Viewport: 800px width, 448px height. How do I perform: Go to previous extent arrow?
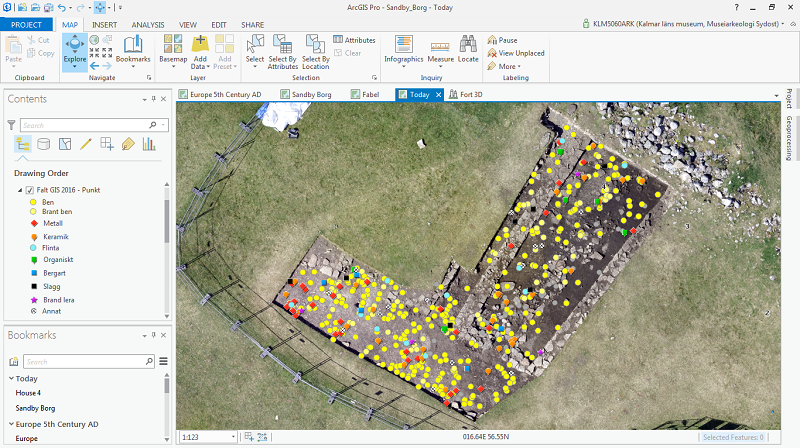click(x=94, y=66)
